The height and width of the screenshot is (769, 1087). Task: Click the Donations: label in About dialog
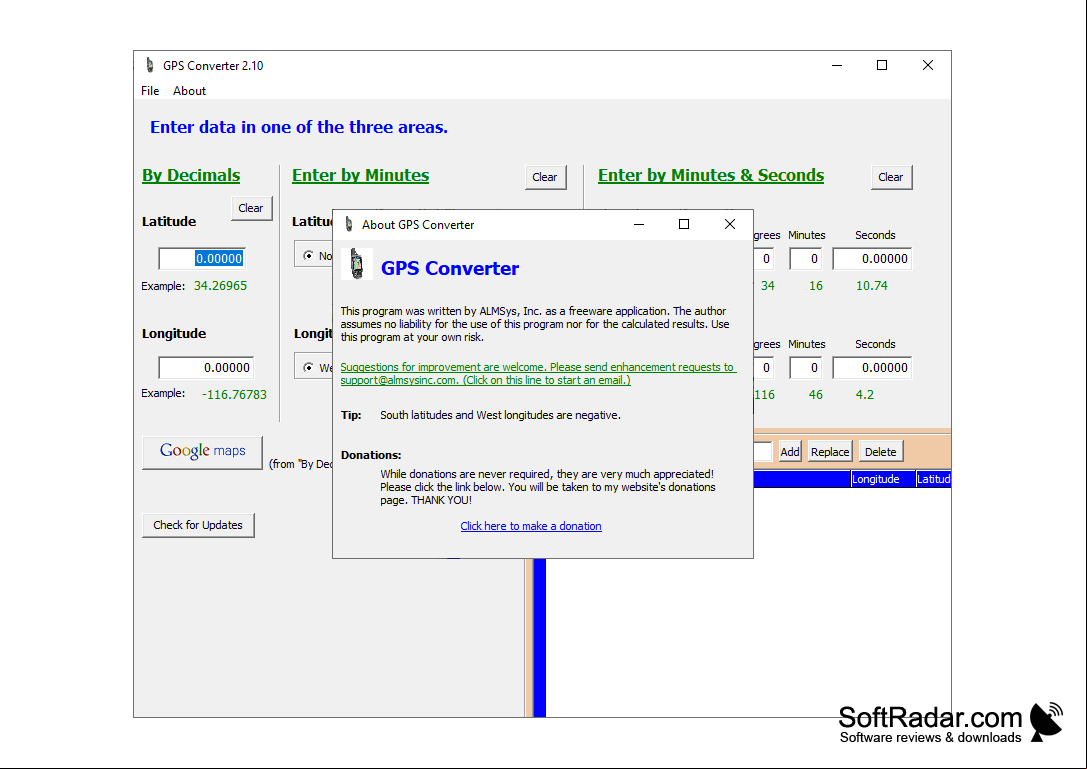(x=371, y=456)
